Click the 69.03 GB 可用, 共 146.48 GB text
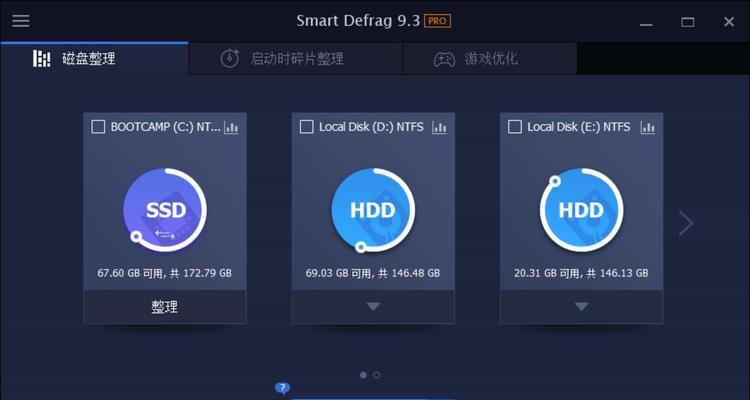 [373, 273]
